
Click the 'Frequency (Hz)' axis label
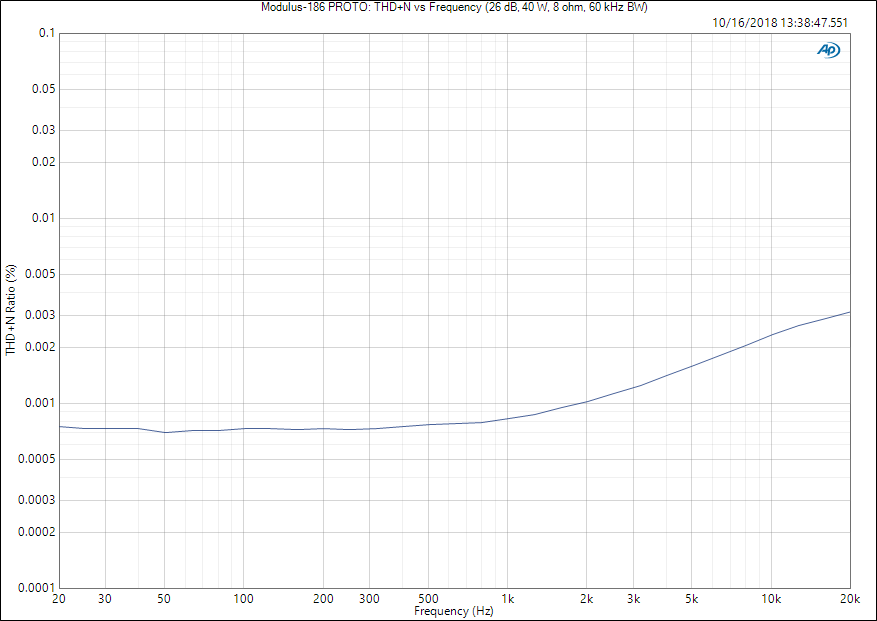[x=454, y=611]
